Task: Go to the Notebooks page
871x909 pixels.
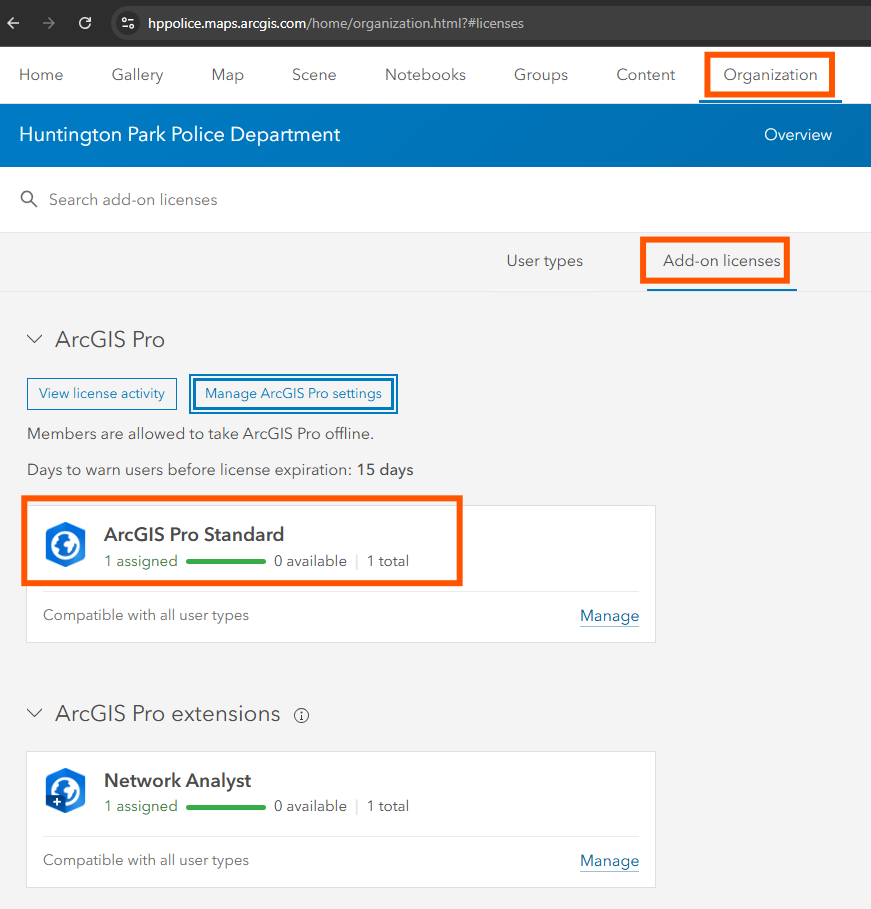Action: (425, 75)
